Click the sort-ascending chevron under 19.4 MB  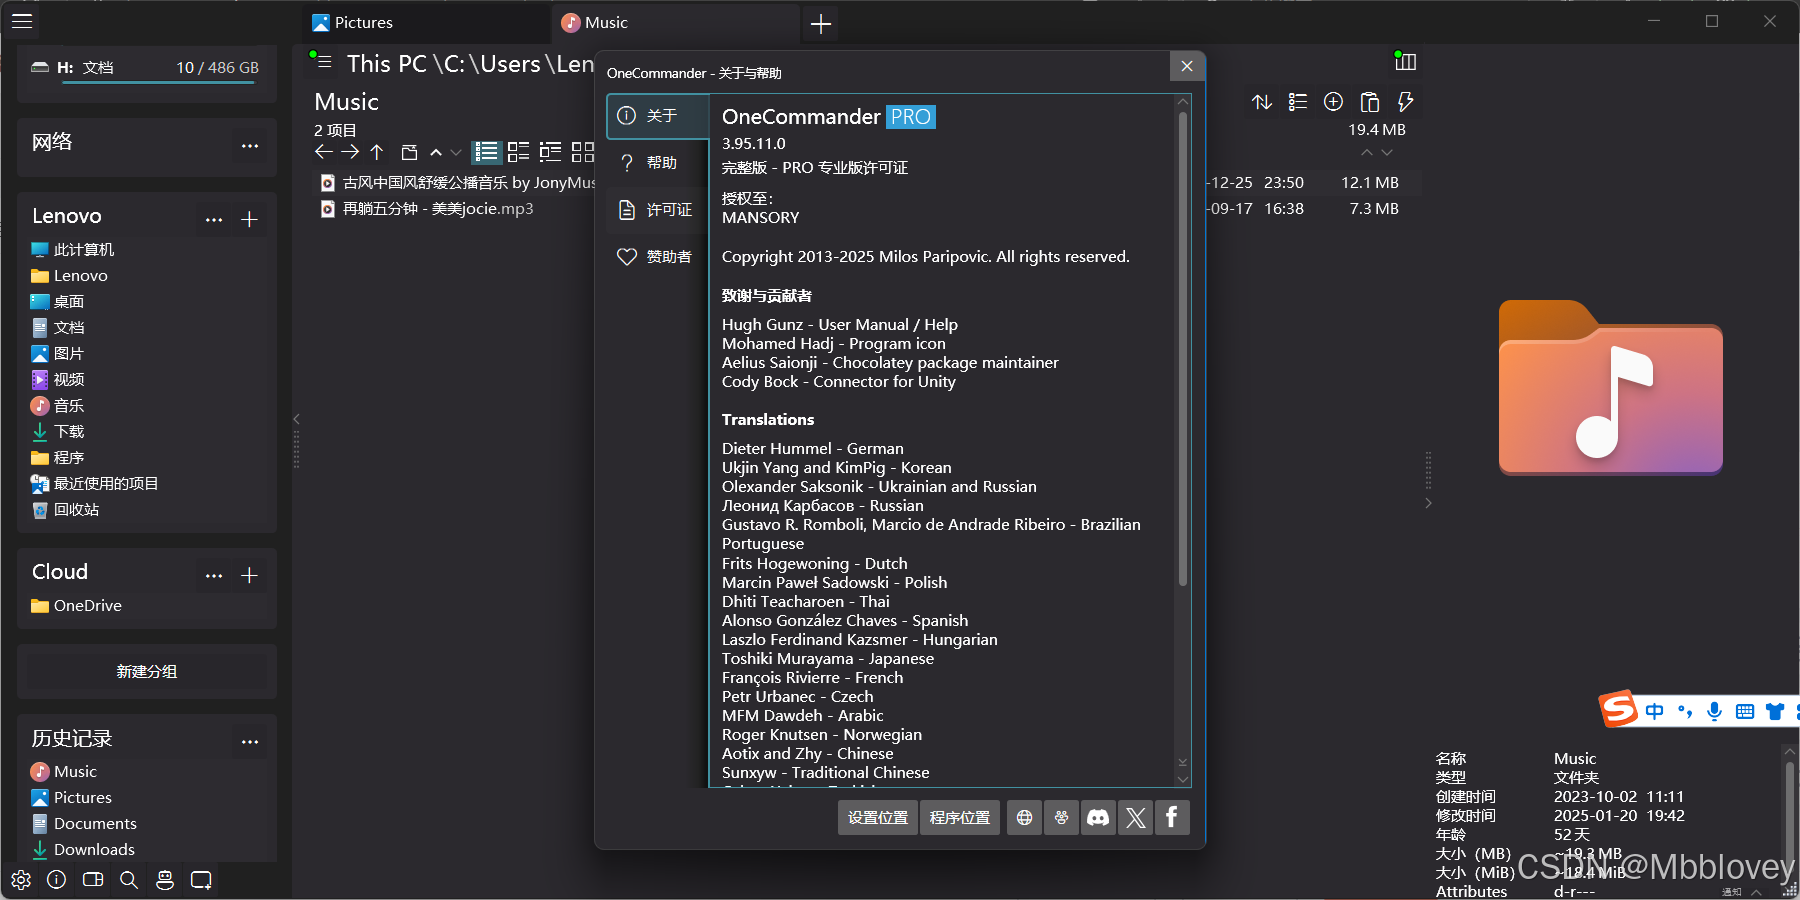(x=1367, y=152)
